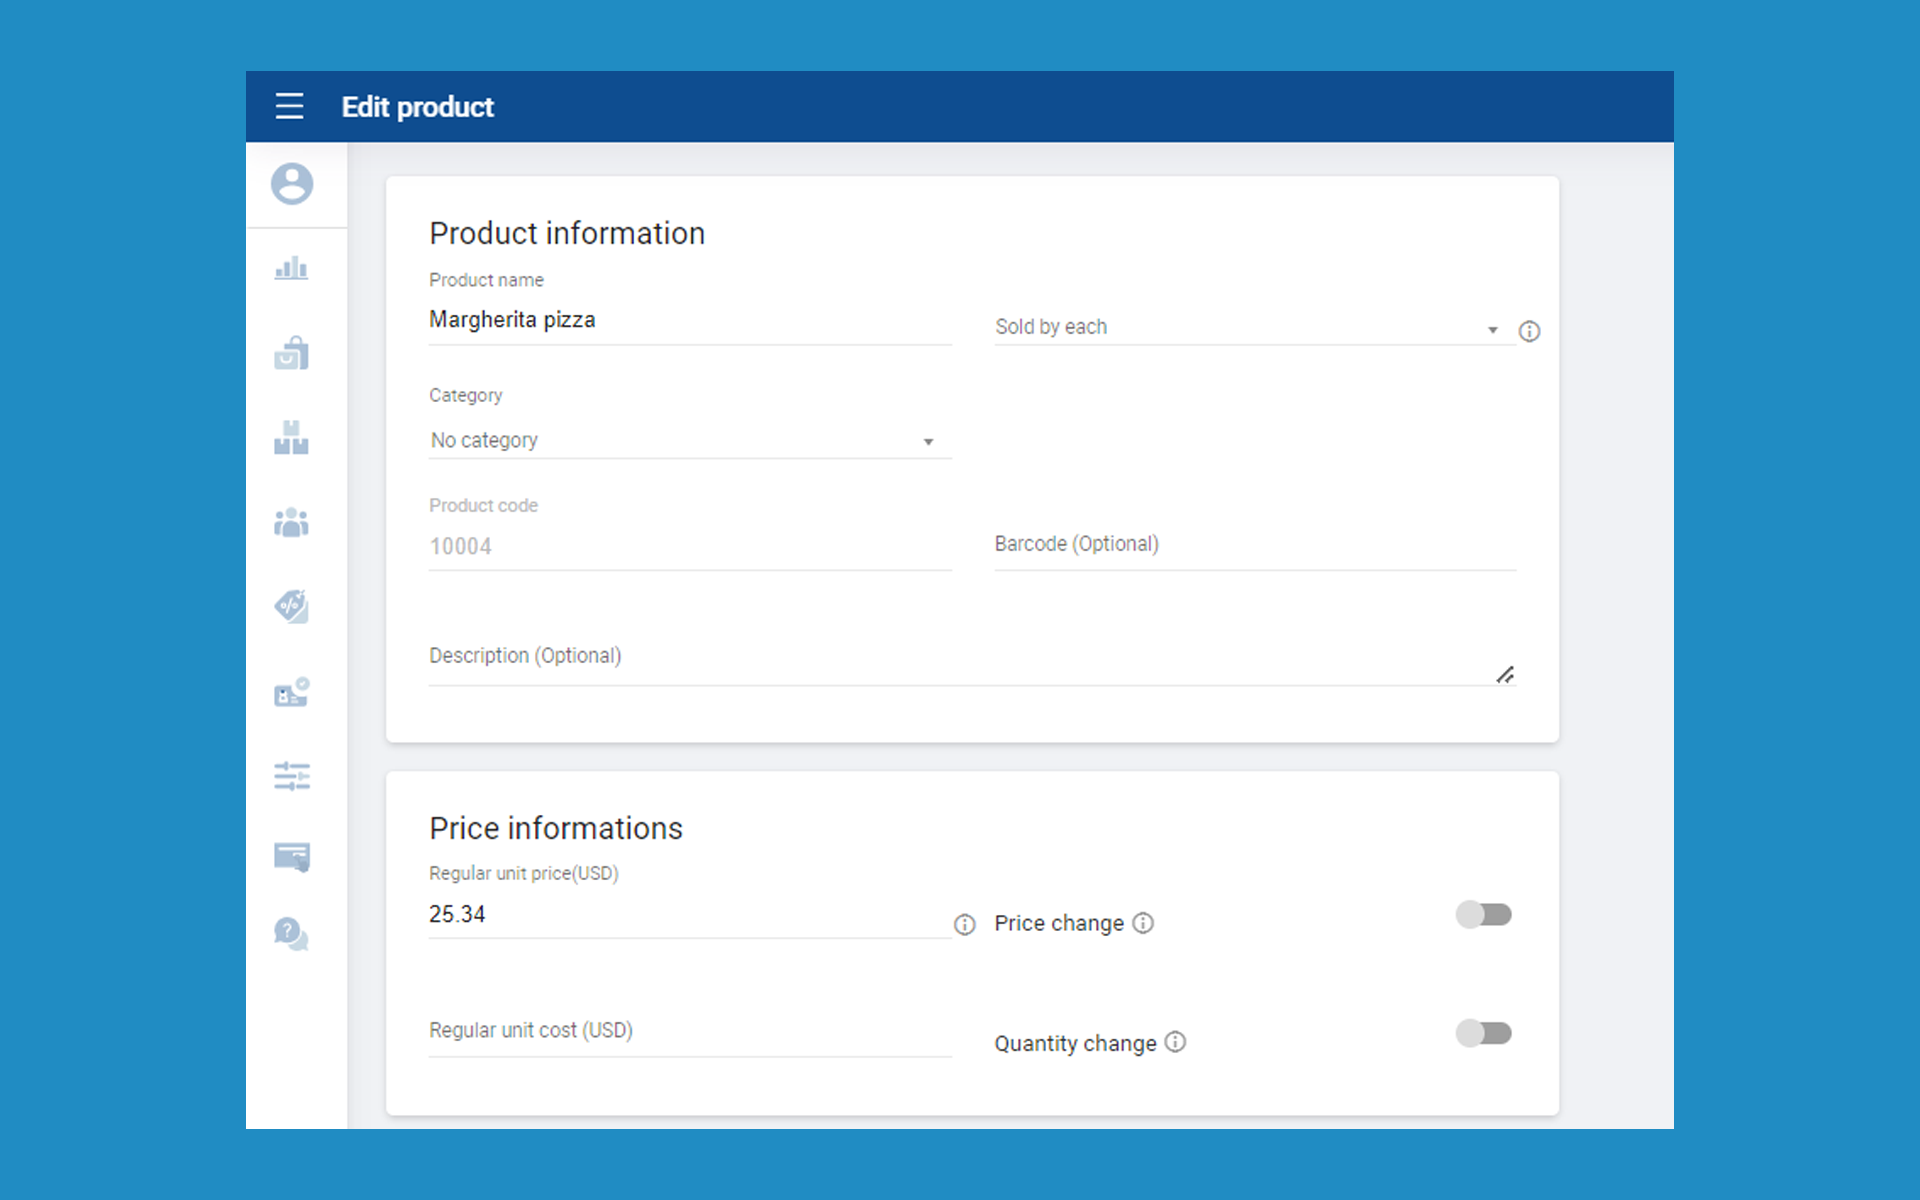Click the Description resize handle
1920x1200 pixels.
1505,675
